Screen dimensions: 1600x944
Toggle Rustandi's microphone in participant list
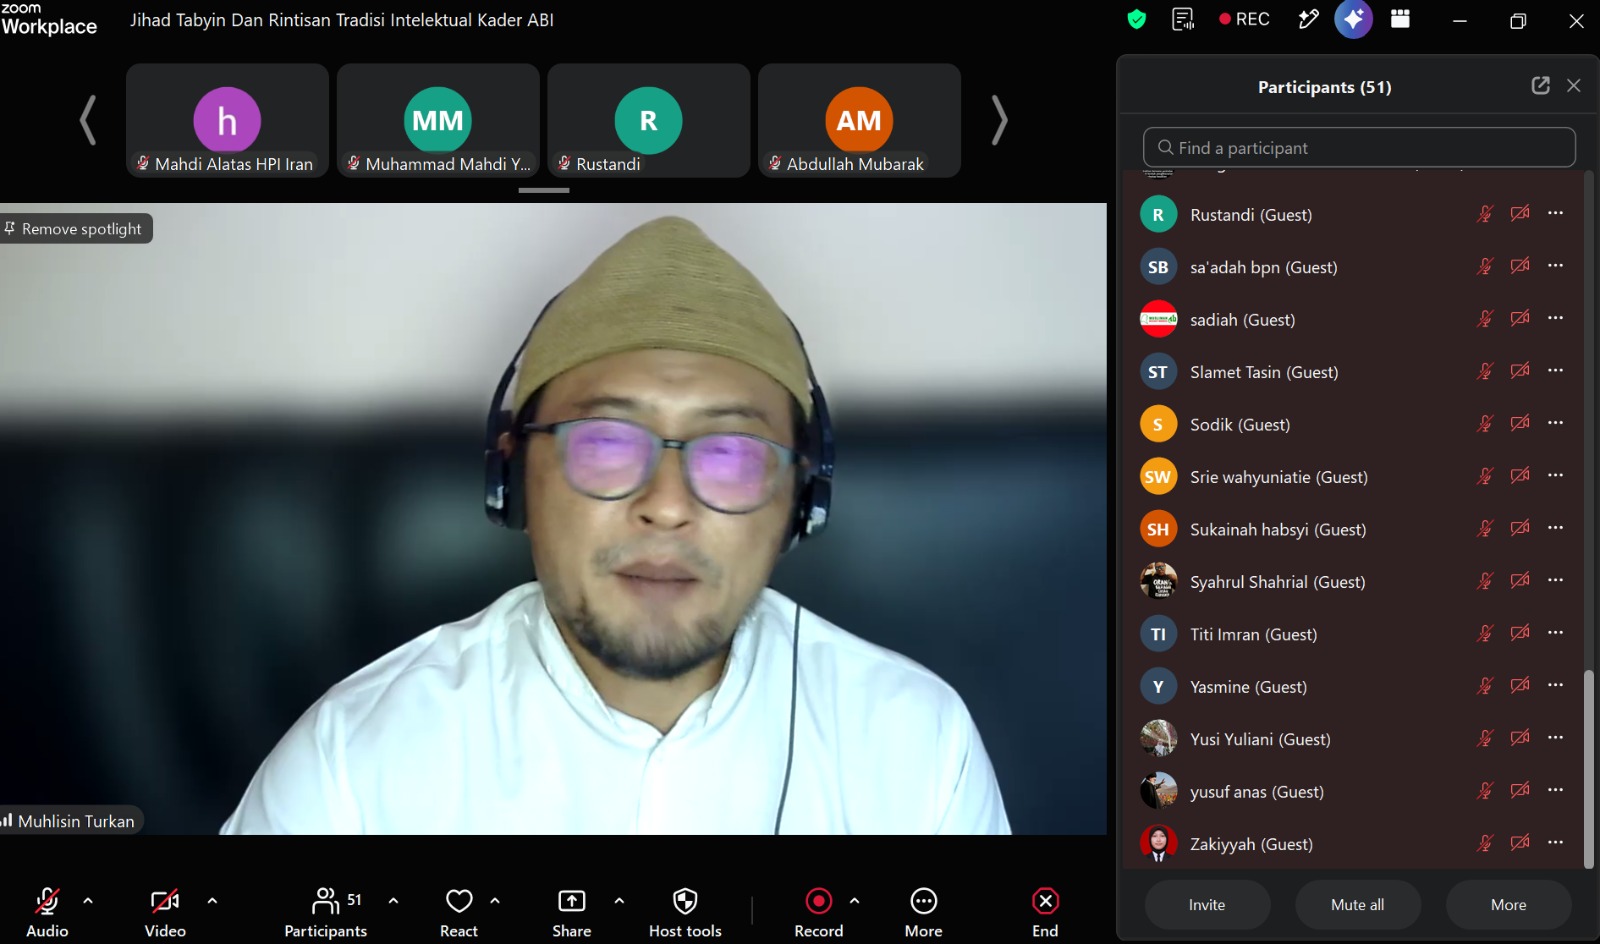1485,214
